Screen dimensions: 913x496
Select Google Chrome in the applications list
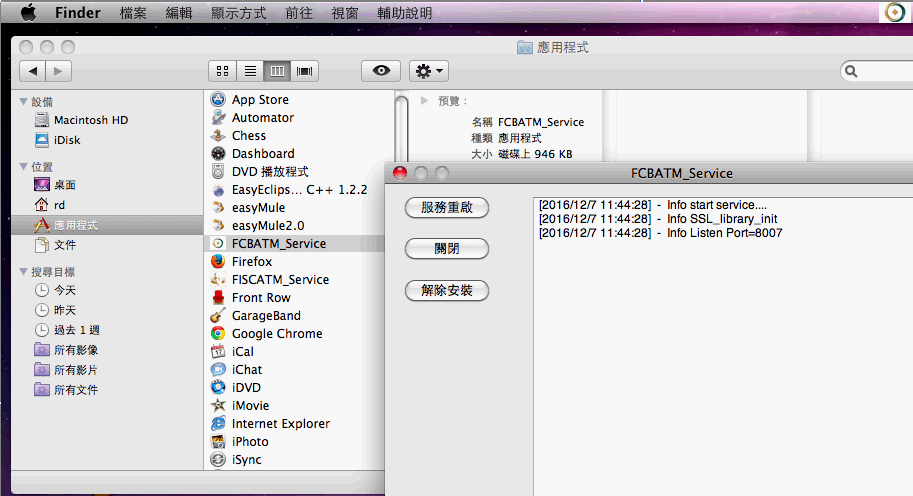[277, 334]
